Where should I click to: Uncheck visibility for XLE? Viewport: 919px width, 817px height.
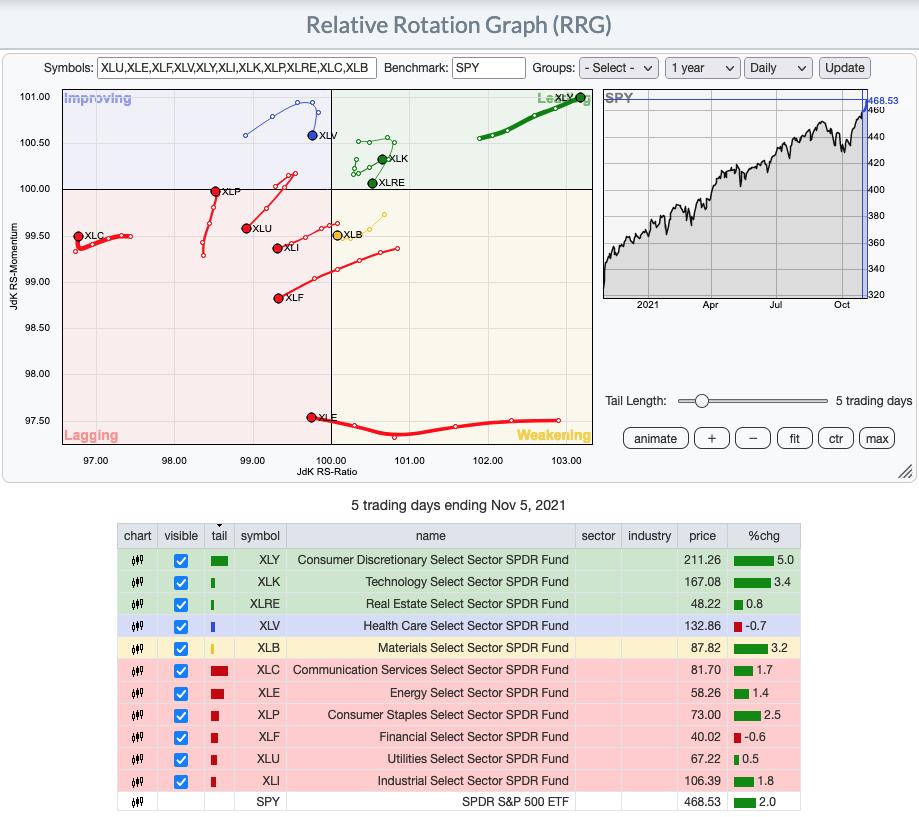181,693
